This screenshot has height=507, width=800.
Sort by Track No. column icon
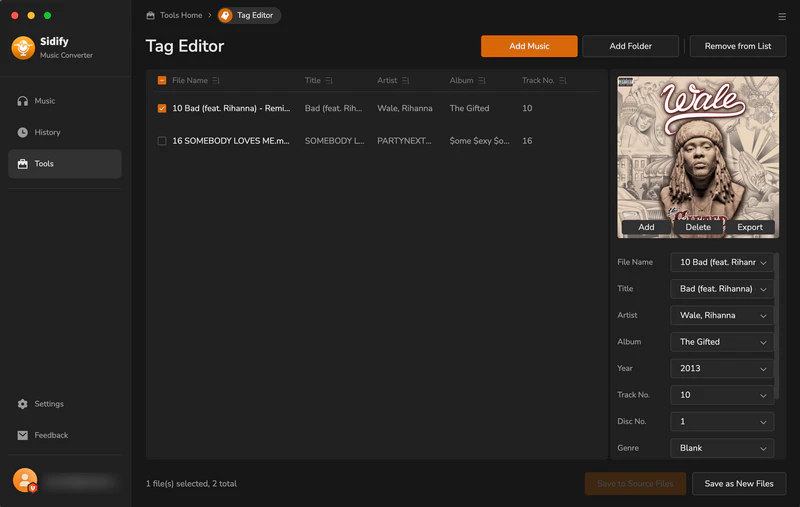point(563,81)
